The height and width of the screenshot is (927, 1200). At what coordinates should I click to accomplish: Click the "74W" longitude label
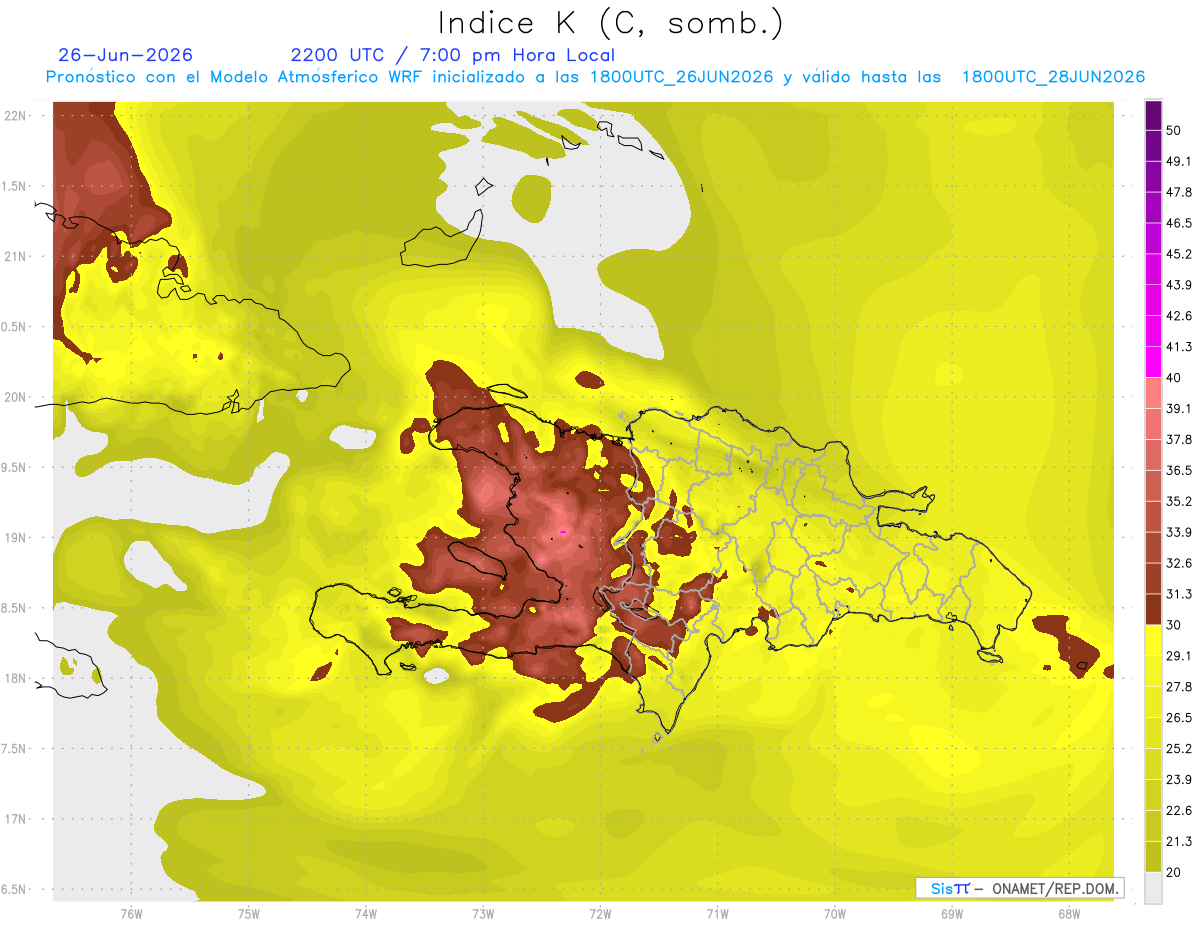coord(366,914)
